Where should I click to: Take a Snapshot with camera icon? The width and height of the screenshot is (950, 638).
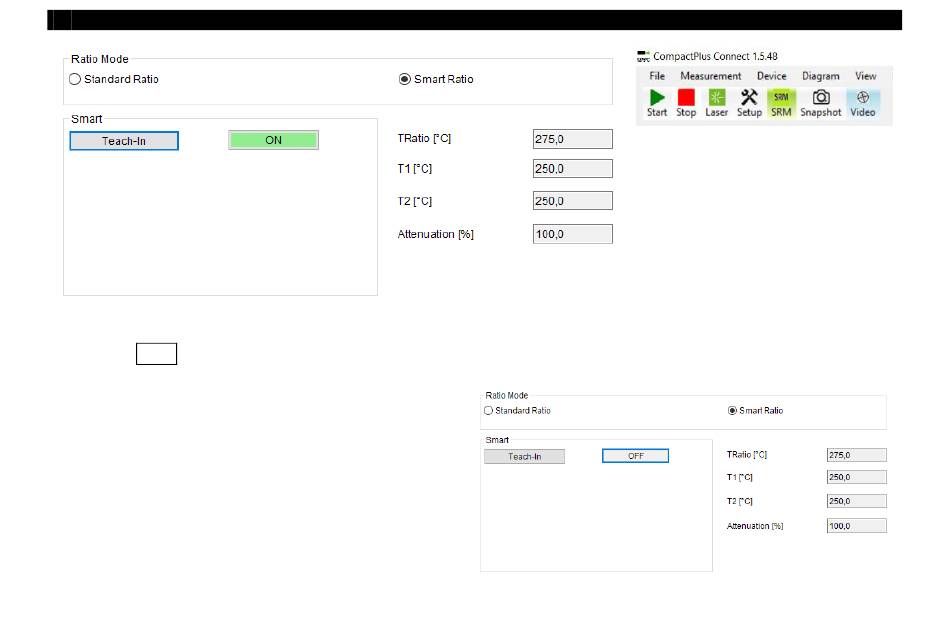click(x=821, y=98)
